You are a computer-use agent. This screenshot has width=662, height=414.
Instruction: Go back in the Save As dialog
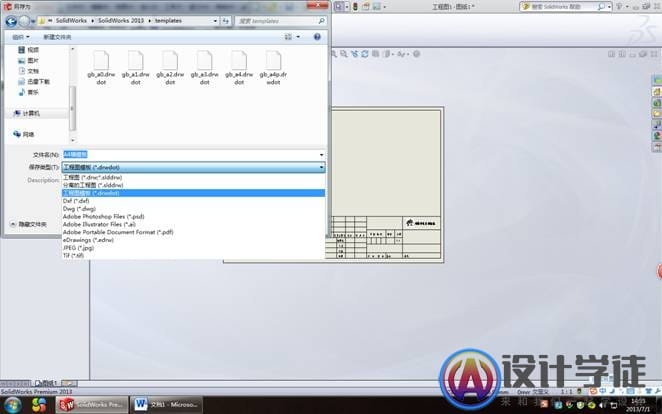[x=11, y=21]
